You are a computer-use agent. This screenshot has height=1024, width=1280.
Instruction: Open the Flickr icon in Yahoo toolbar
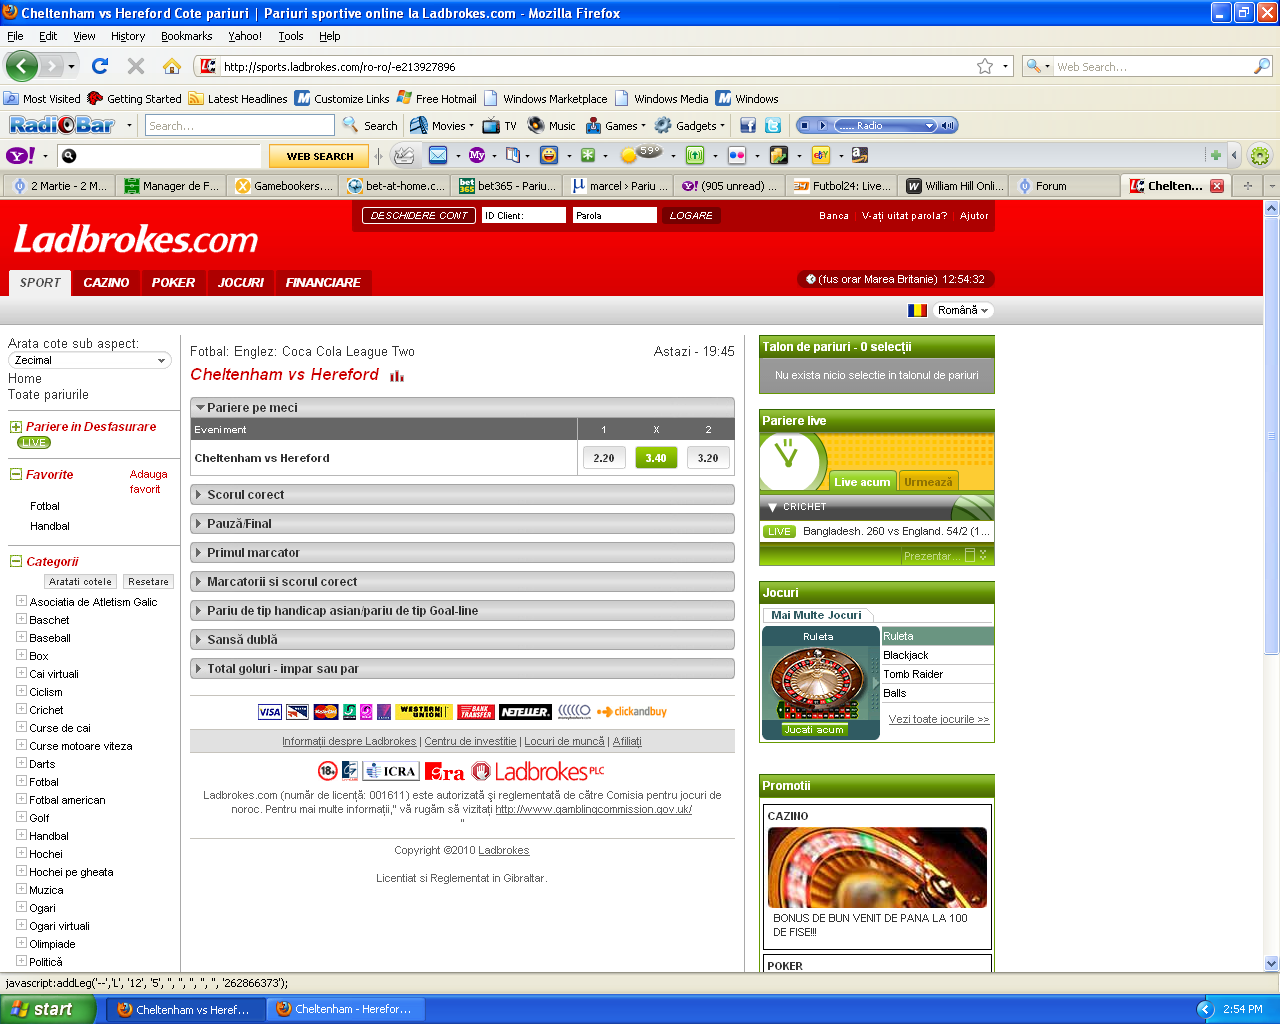(737, 155)
